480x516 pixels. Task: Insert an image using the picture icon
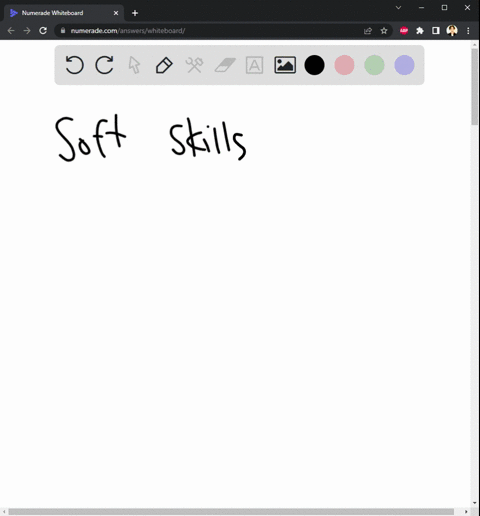[x=285, y=65]
